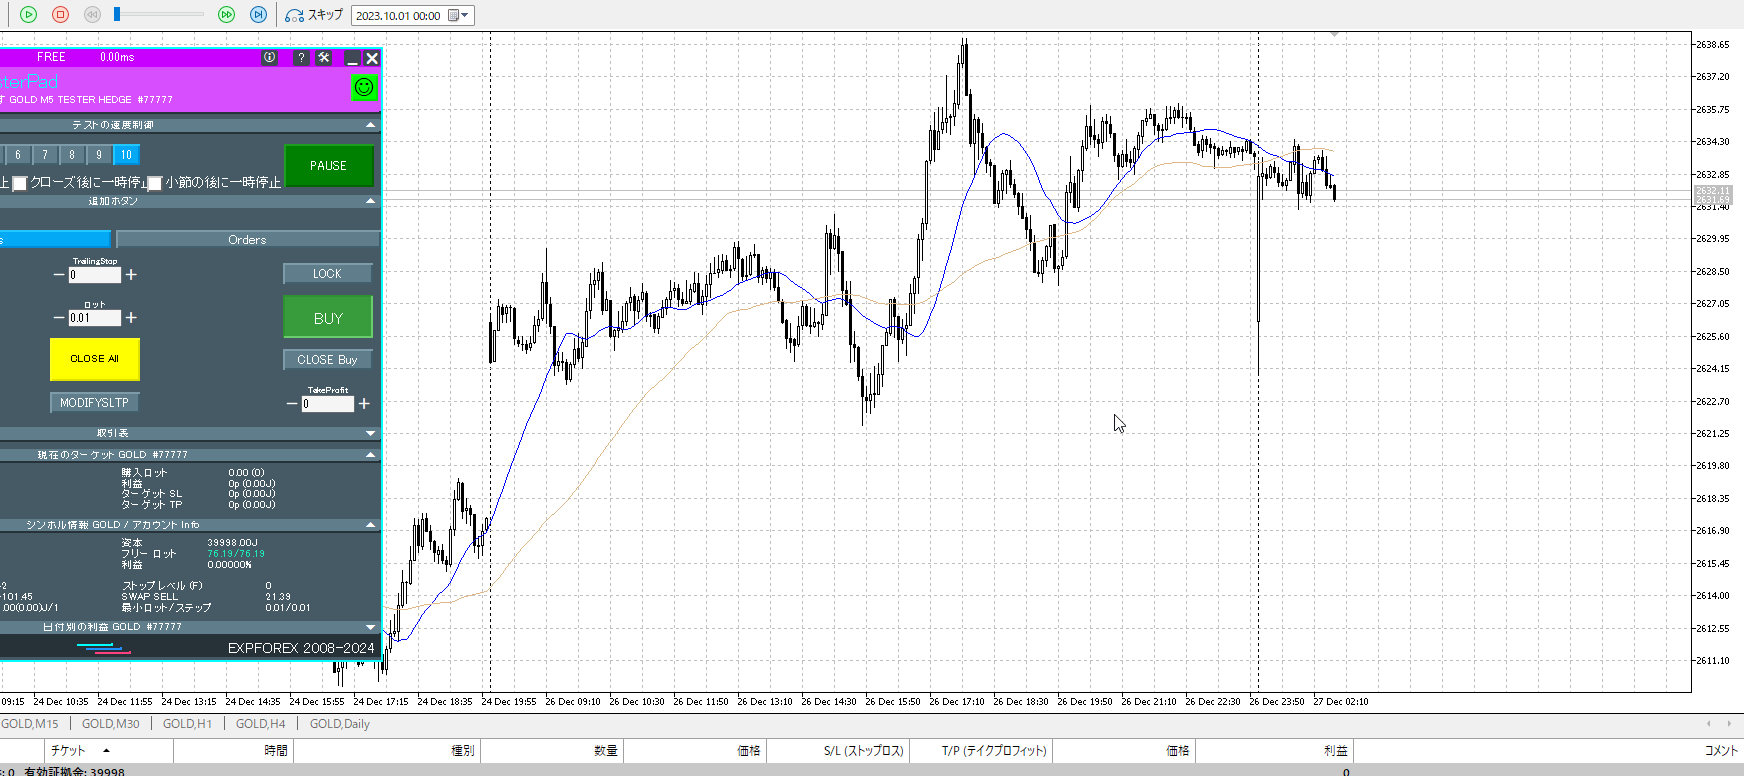
Task: Click the green BUY button
Action: (x=328, y=318)
